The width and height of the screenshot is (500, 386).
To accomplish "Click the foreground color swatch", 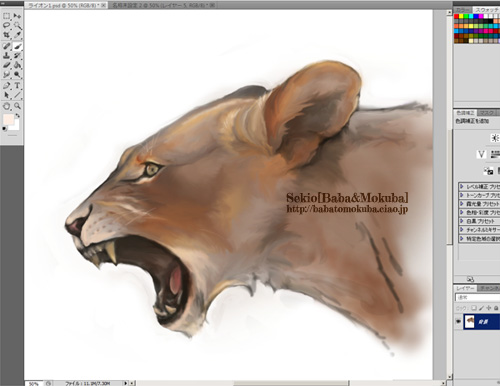I will tap(8, 119).
